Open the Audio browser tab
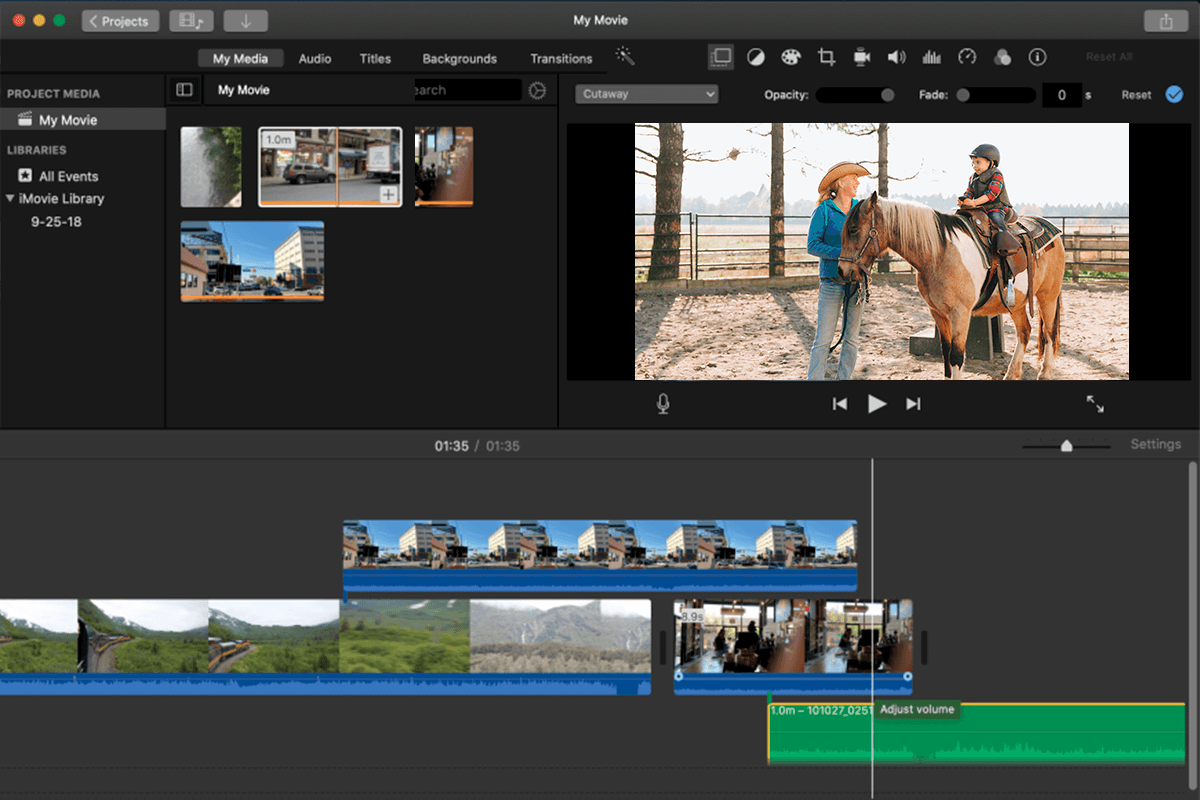Viewport: 1200px width, 800px height. (314, 58)
